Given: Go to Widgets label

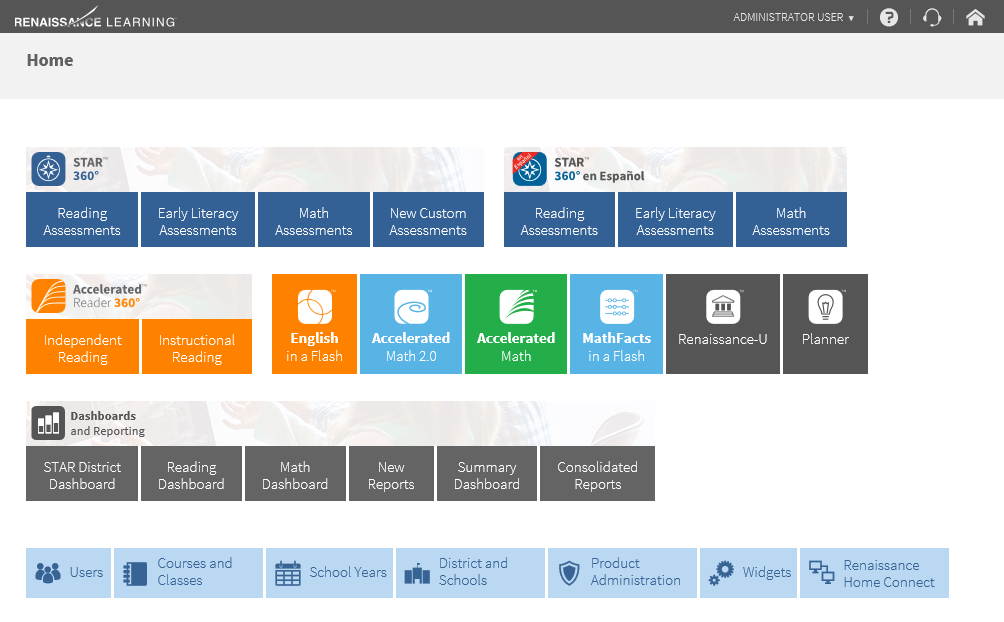Looking at the screenshot, I should [767, 573].
